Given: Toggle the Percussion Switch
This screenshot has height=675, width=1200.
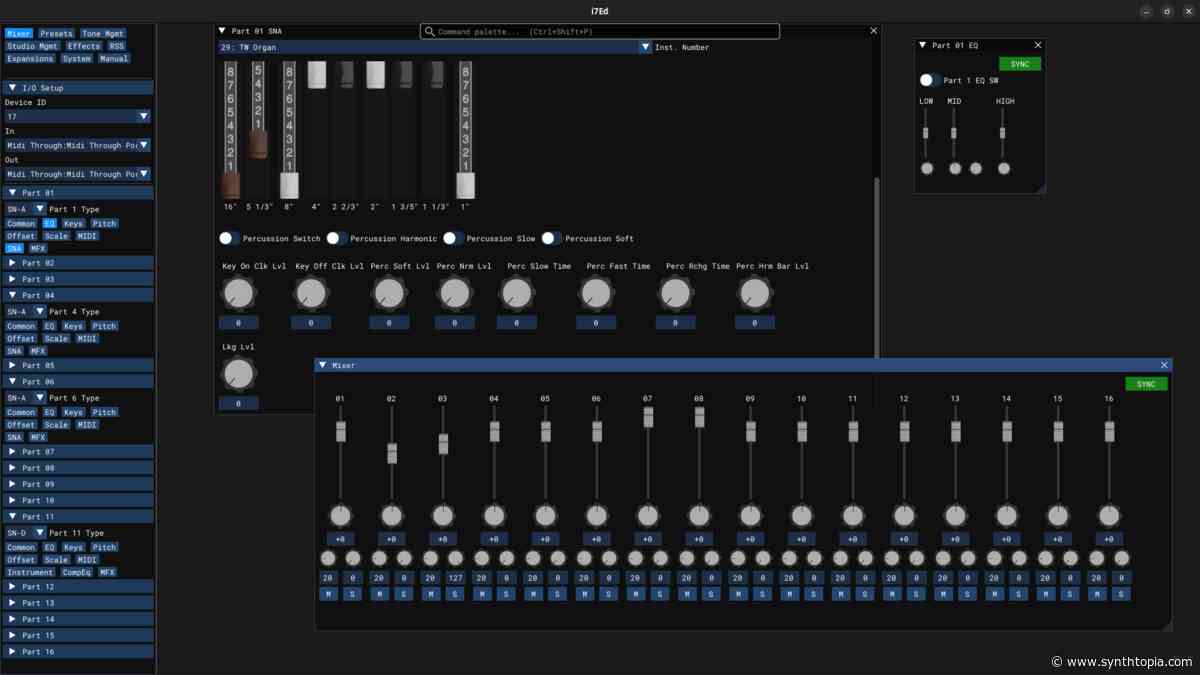Looking at the screenshot, I should point(229,238).
